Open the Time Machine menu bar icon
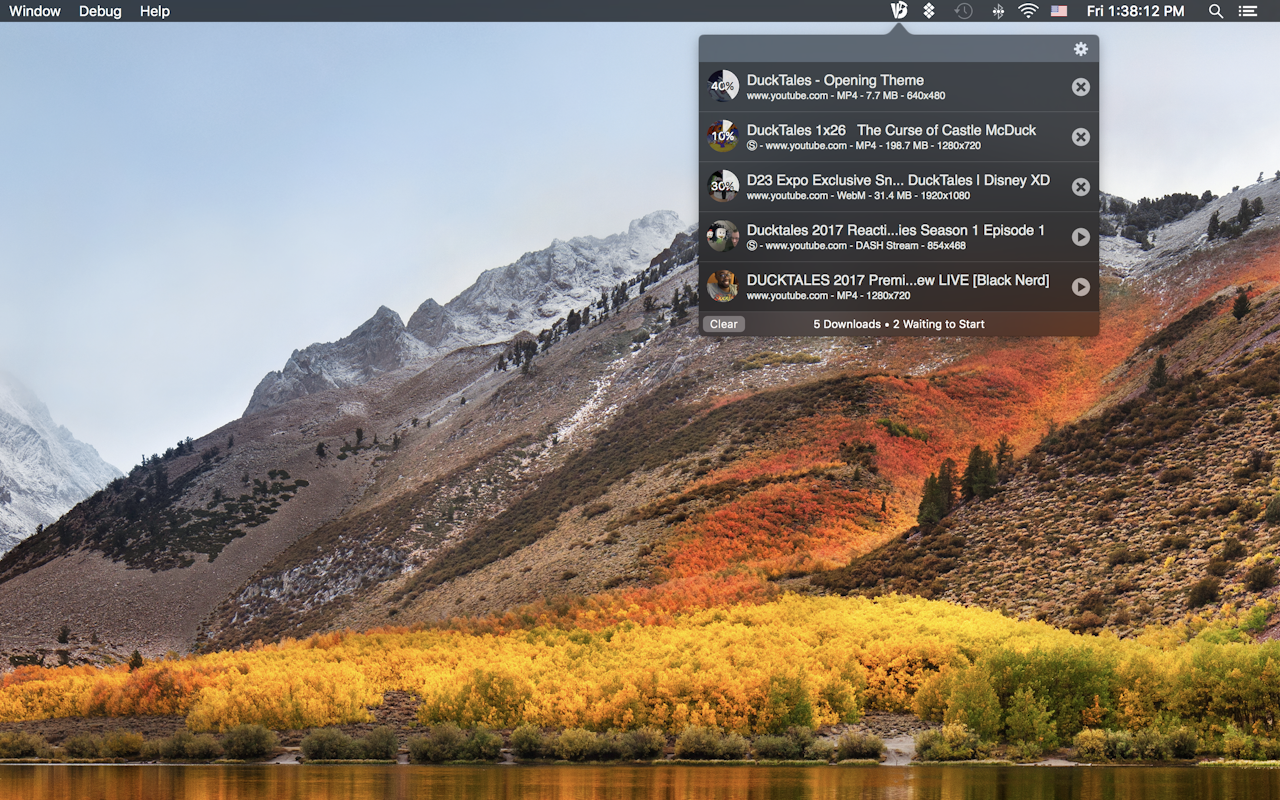This screenshot has height=800, width=1280. coord(963,11)
